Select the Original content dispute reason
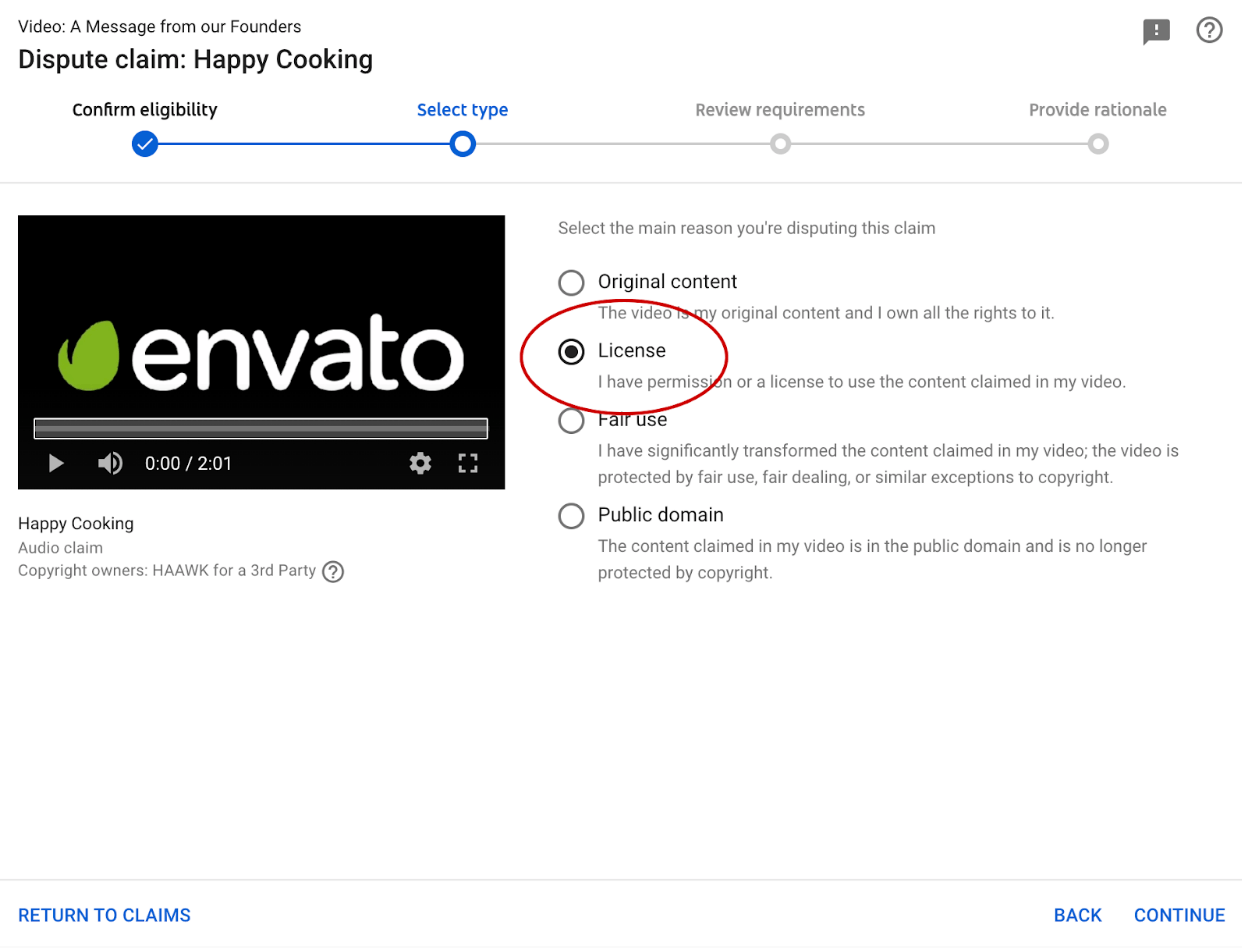Image resolution: width=1242 pixels, height=948 pixels. [x=571, y=283]
